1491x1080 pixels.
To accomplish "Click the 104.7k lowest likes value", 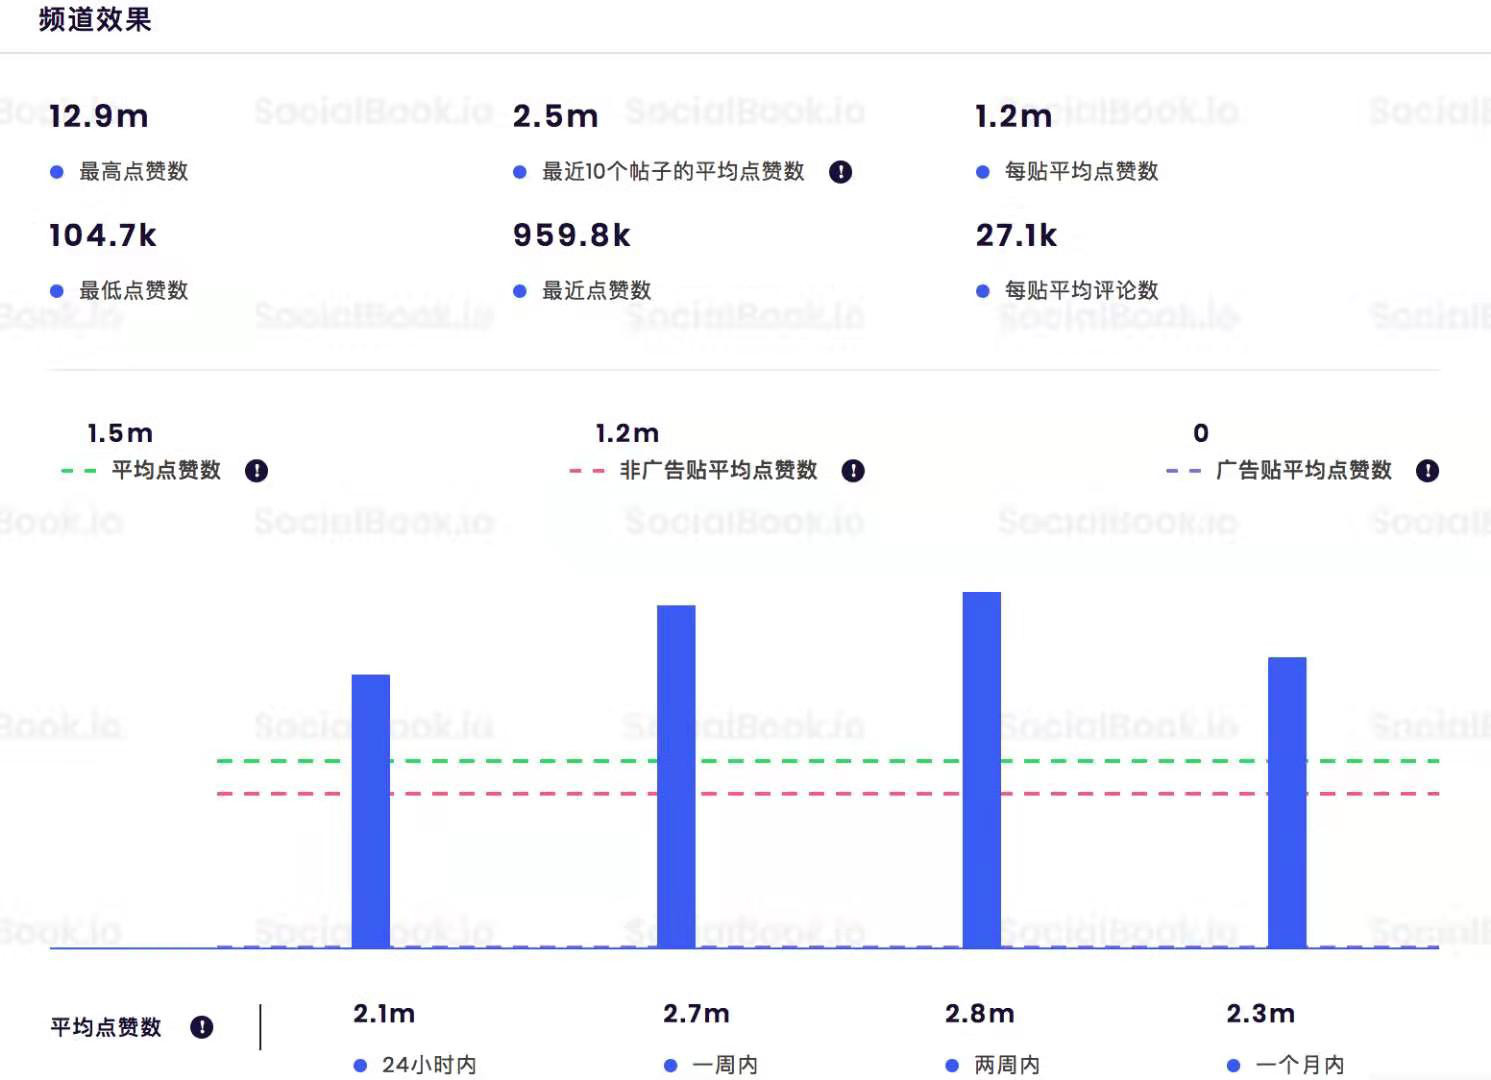I will click(x=103, y=235).
